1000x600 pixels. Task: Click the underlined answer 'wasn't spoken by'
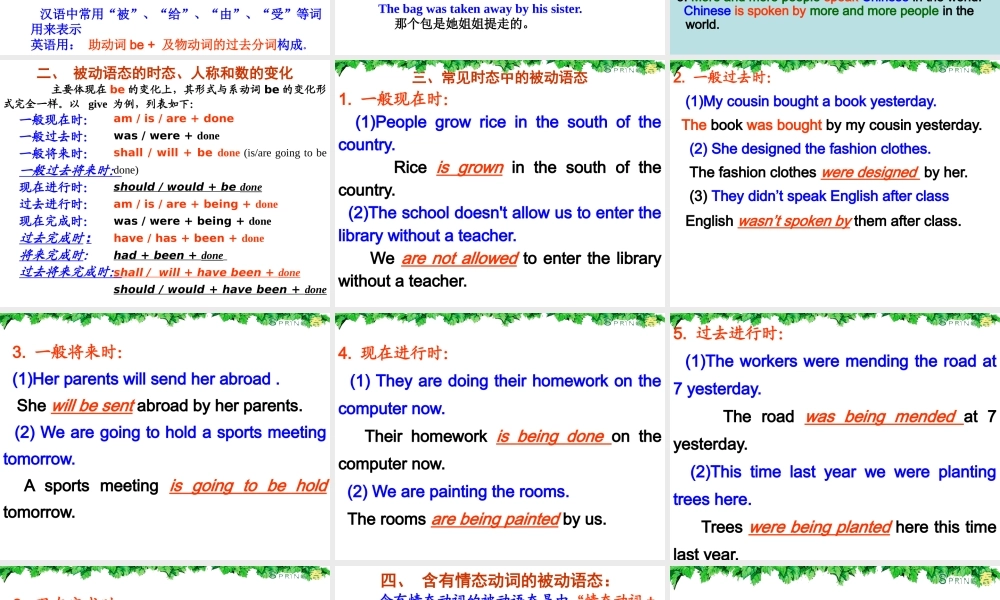point(795,221)
